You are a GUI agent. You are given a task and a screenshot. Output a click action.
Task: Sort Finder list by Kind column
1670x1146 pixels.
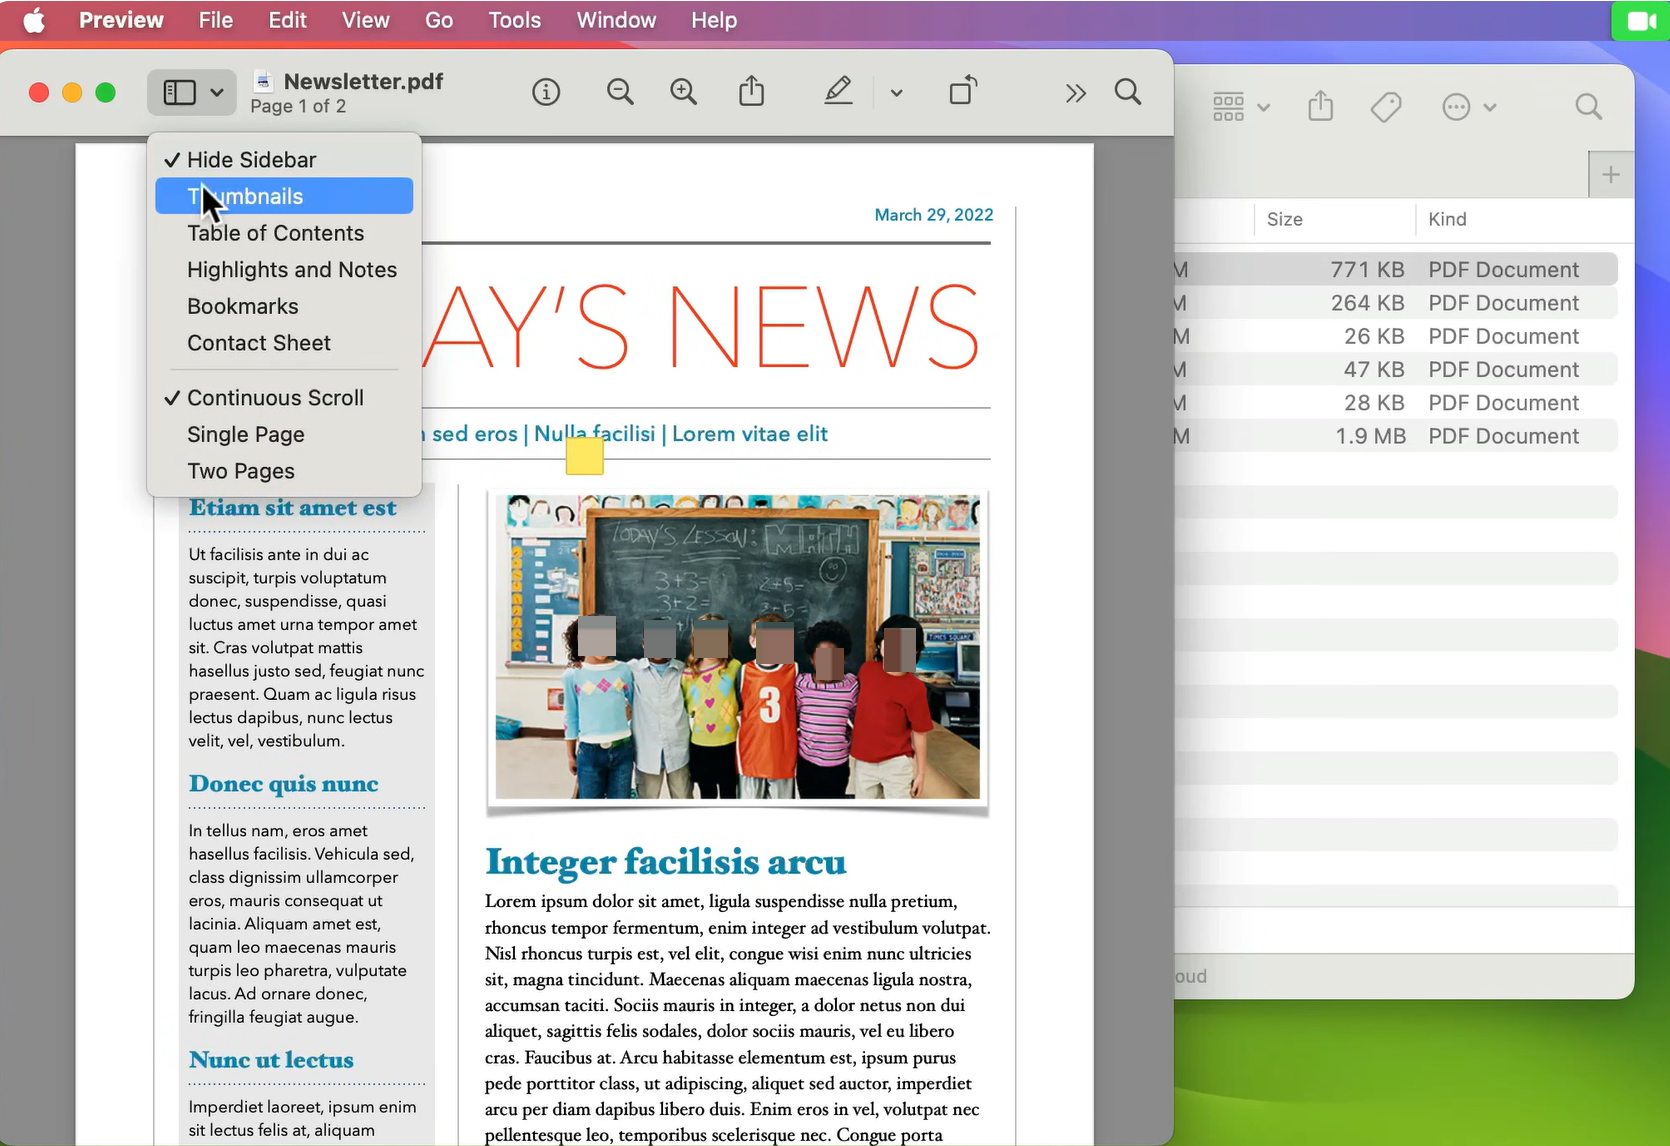(1524, 219)
